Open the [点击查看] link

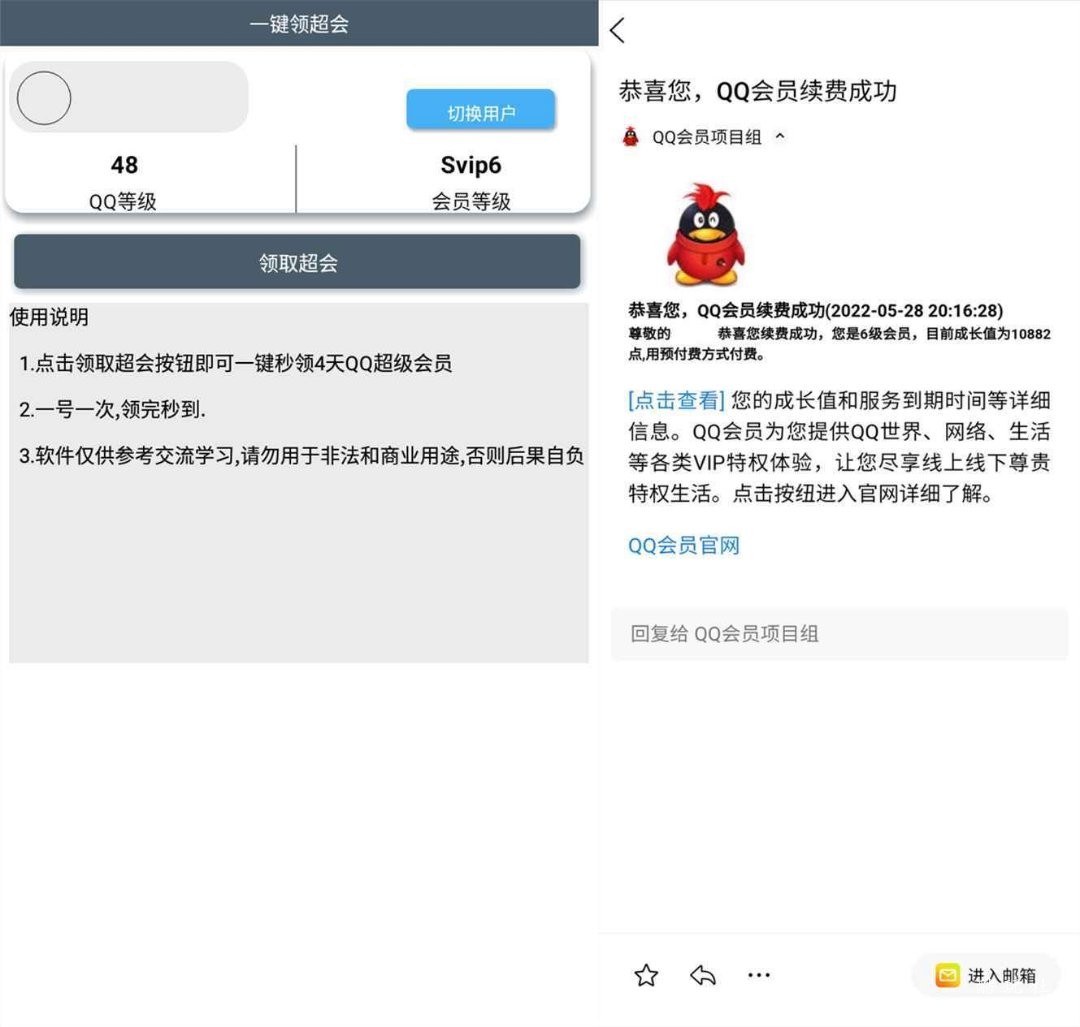[676, 401]
